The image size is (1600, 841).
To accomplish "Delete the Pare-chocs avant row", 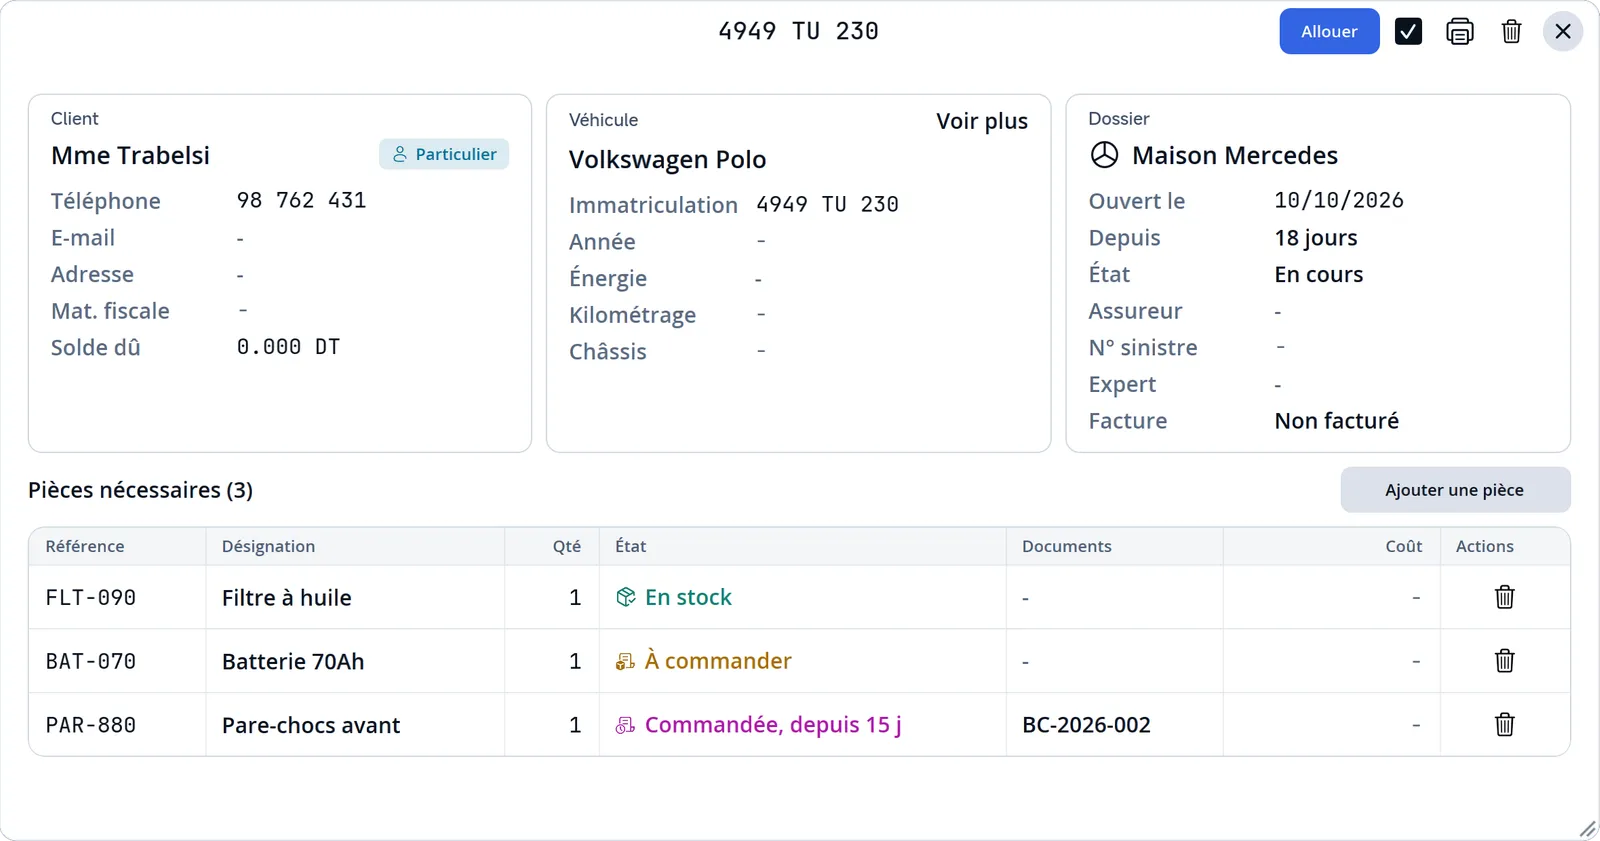I will coord(1505,725).
